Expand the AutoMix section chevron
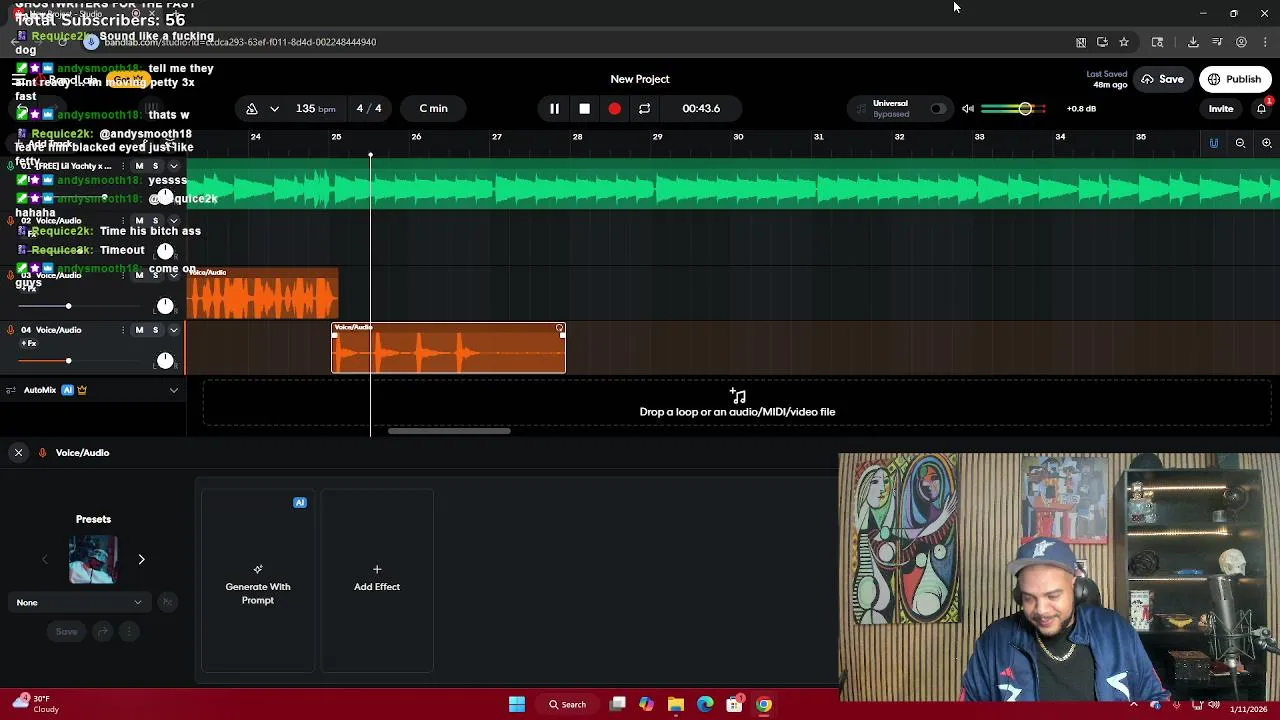Viewport: 1280px width, 720px height. (173, 390)
